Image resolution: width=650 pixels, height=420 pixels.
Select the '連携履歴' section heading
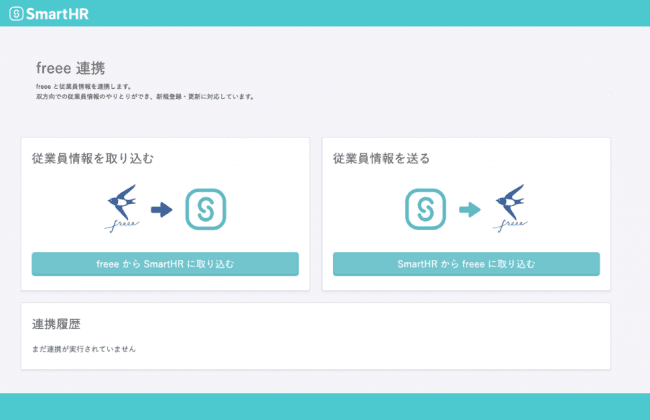pos(56,324)
